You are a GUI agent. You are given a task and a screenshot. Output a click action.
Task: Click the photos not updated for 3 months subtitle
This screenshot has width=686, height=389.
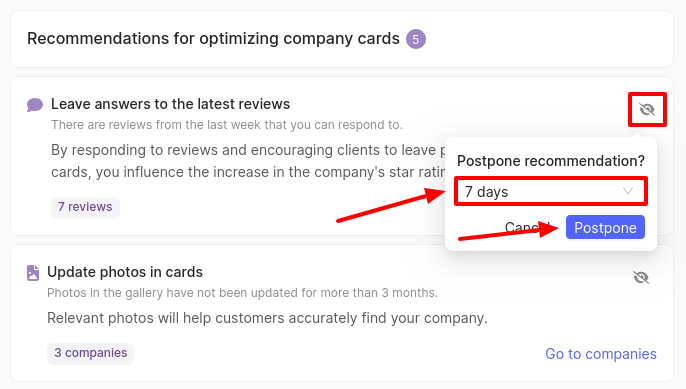click(x=242, y=293)
